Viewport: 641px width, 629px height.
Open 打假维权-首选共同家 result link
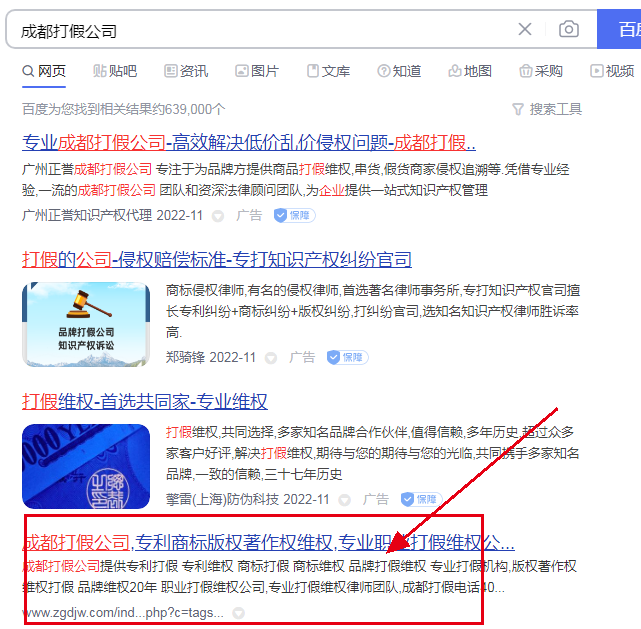(145, 401)
